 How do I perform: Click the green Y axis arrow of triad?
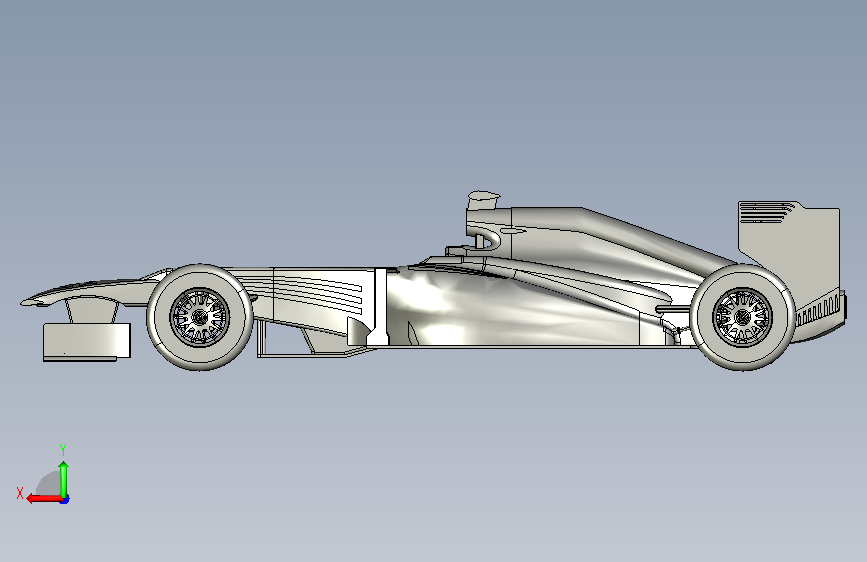(64, 480)
